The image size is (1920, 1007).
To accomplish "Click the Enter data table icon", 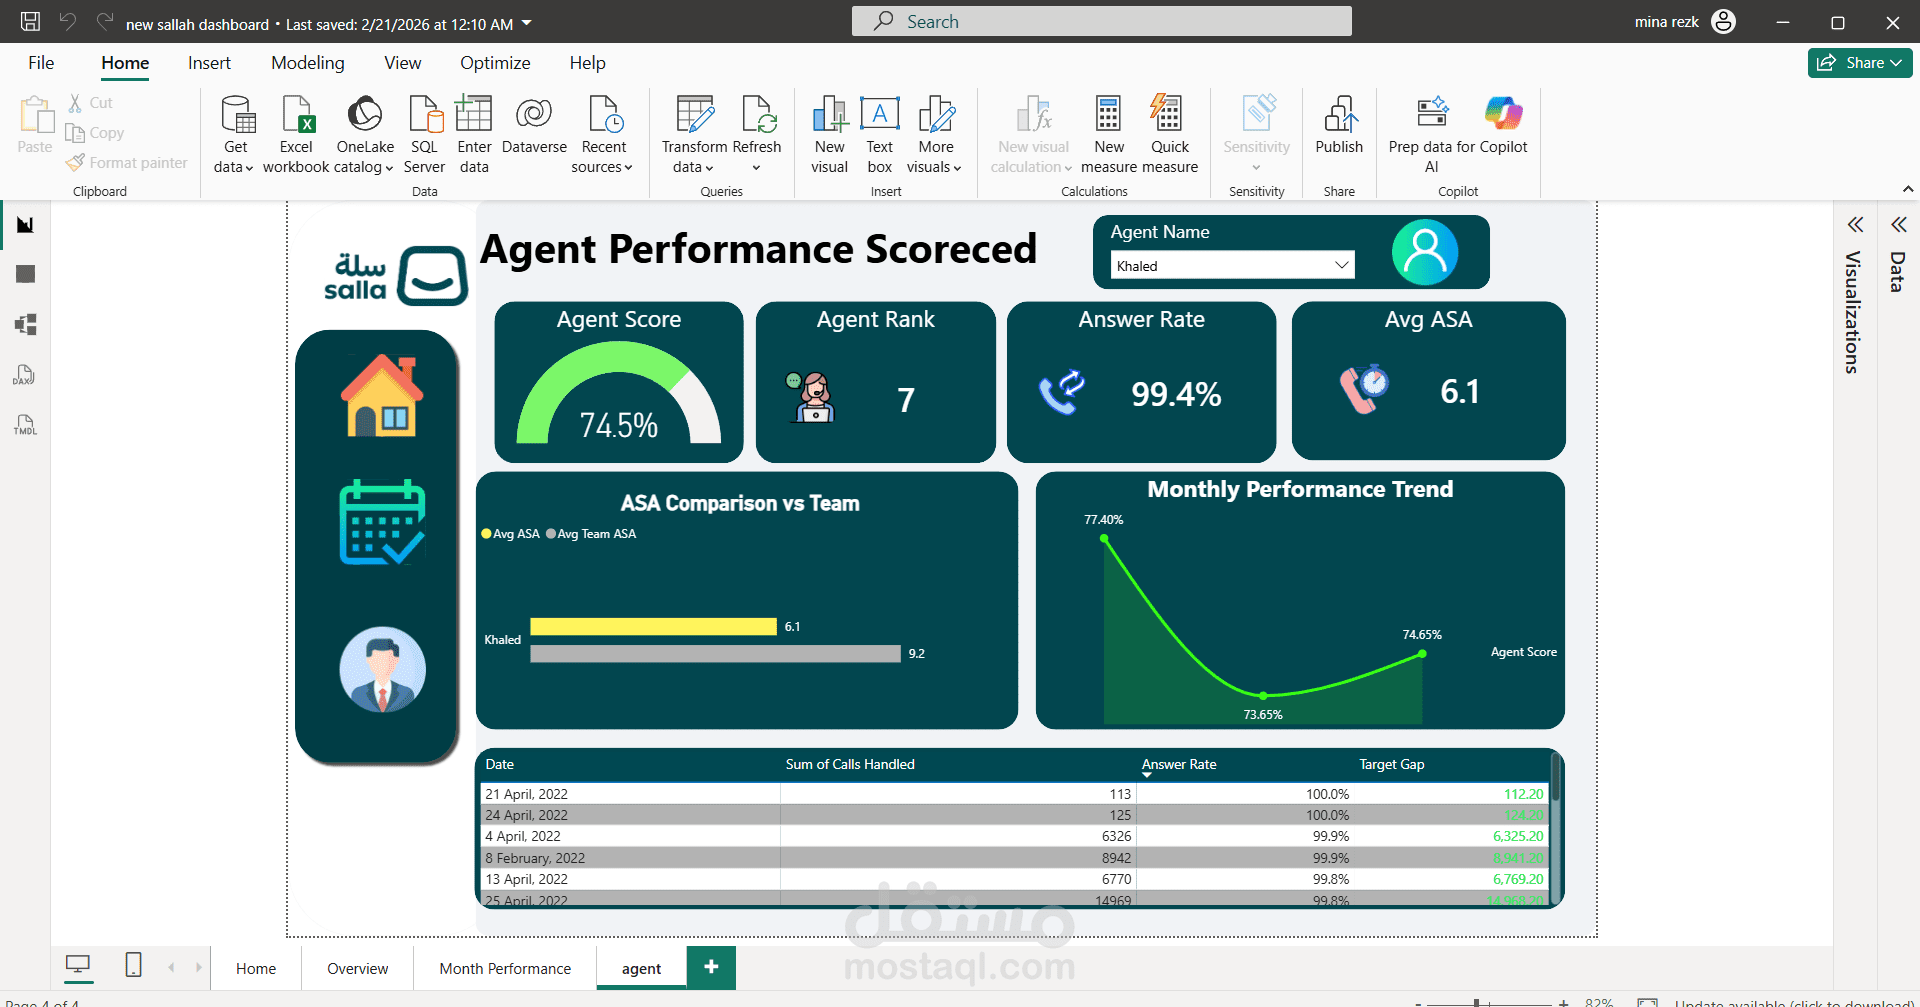I will 474,114.
